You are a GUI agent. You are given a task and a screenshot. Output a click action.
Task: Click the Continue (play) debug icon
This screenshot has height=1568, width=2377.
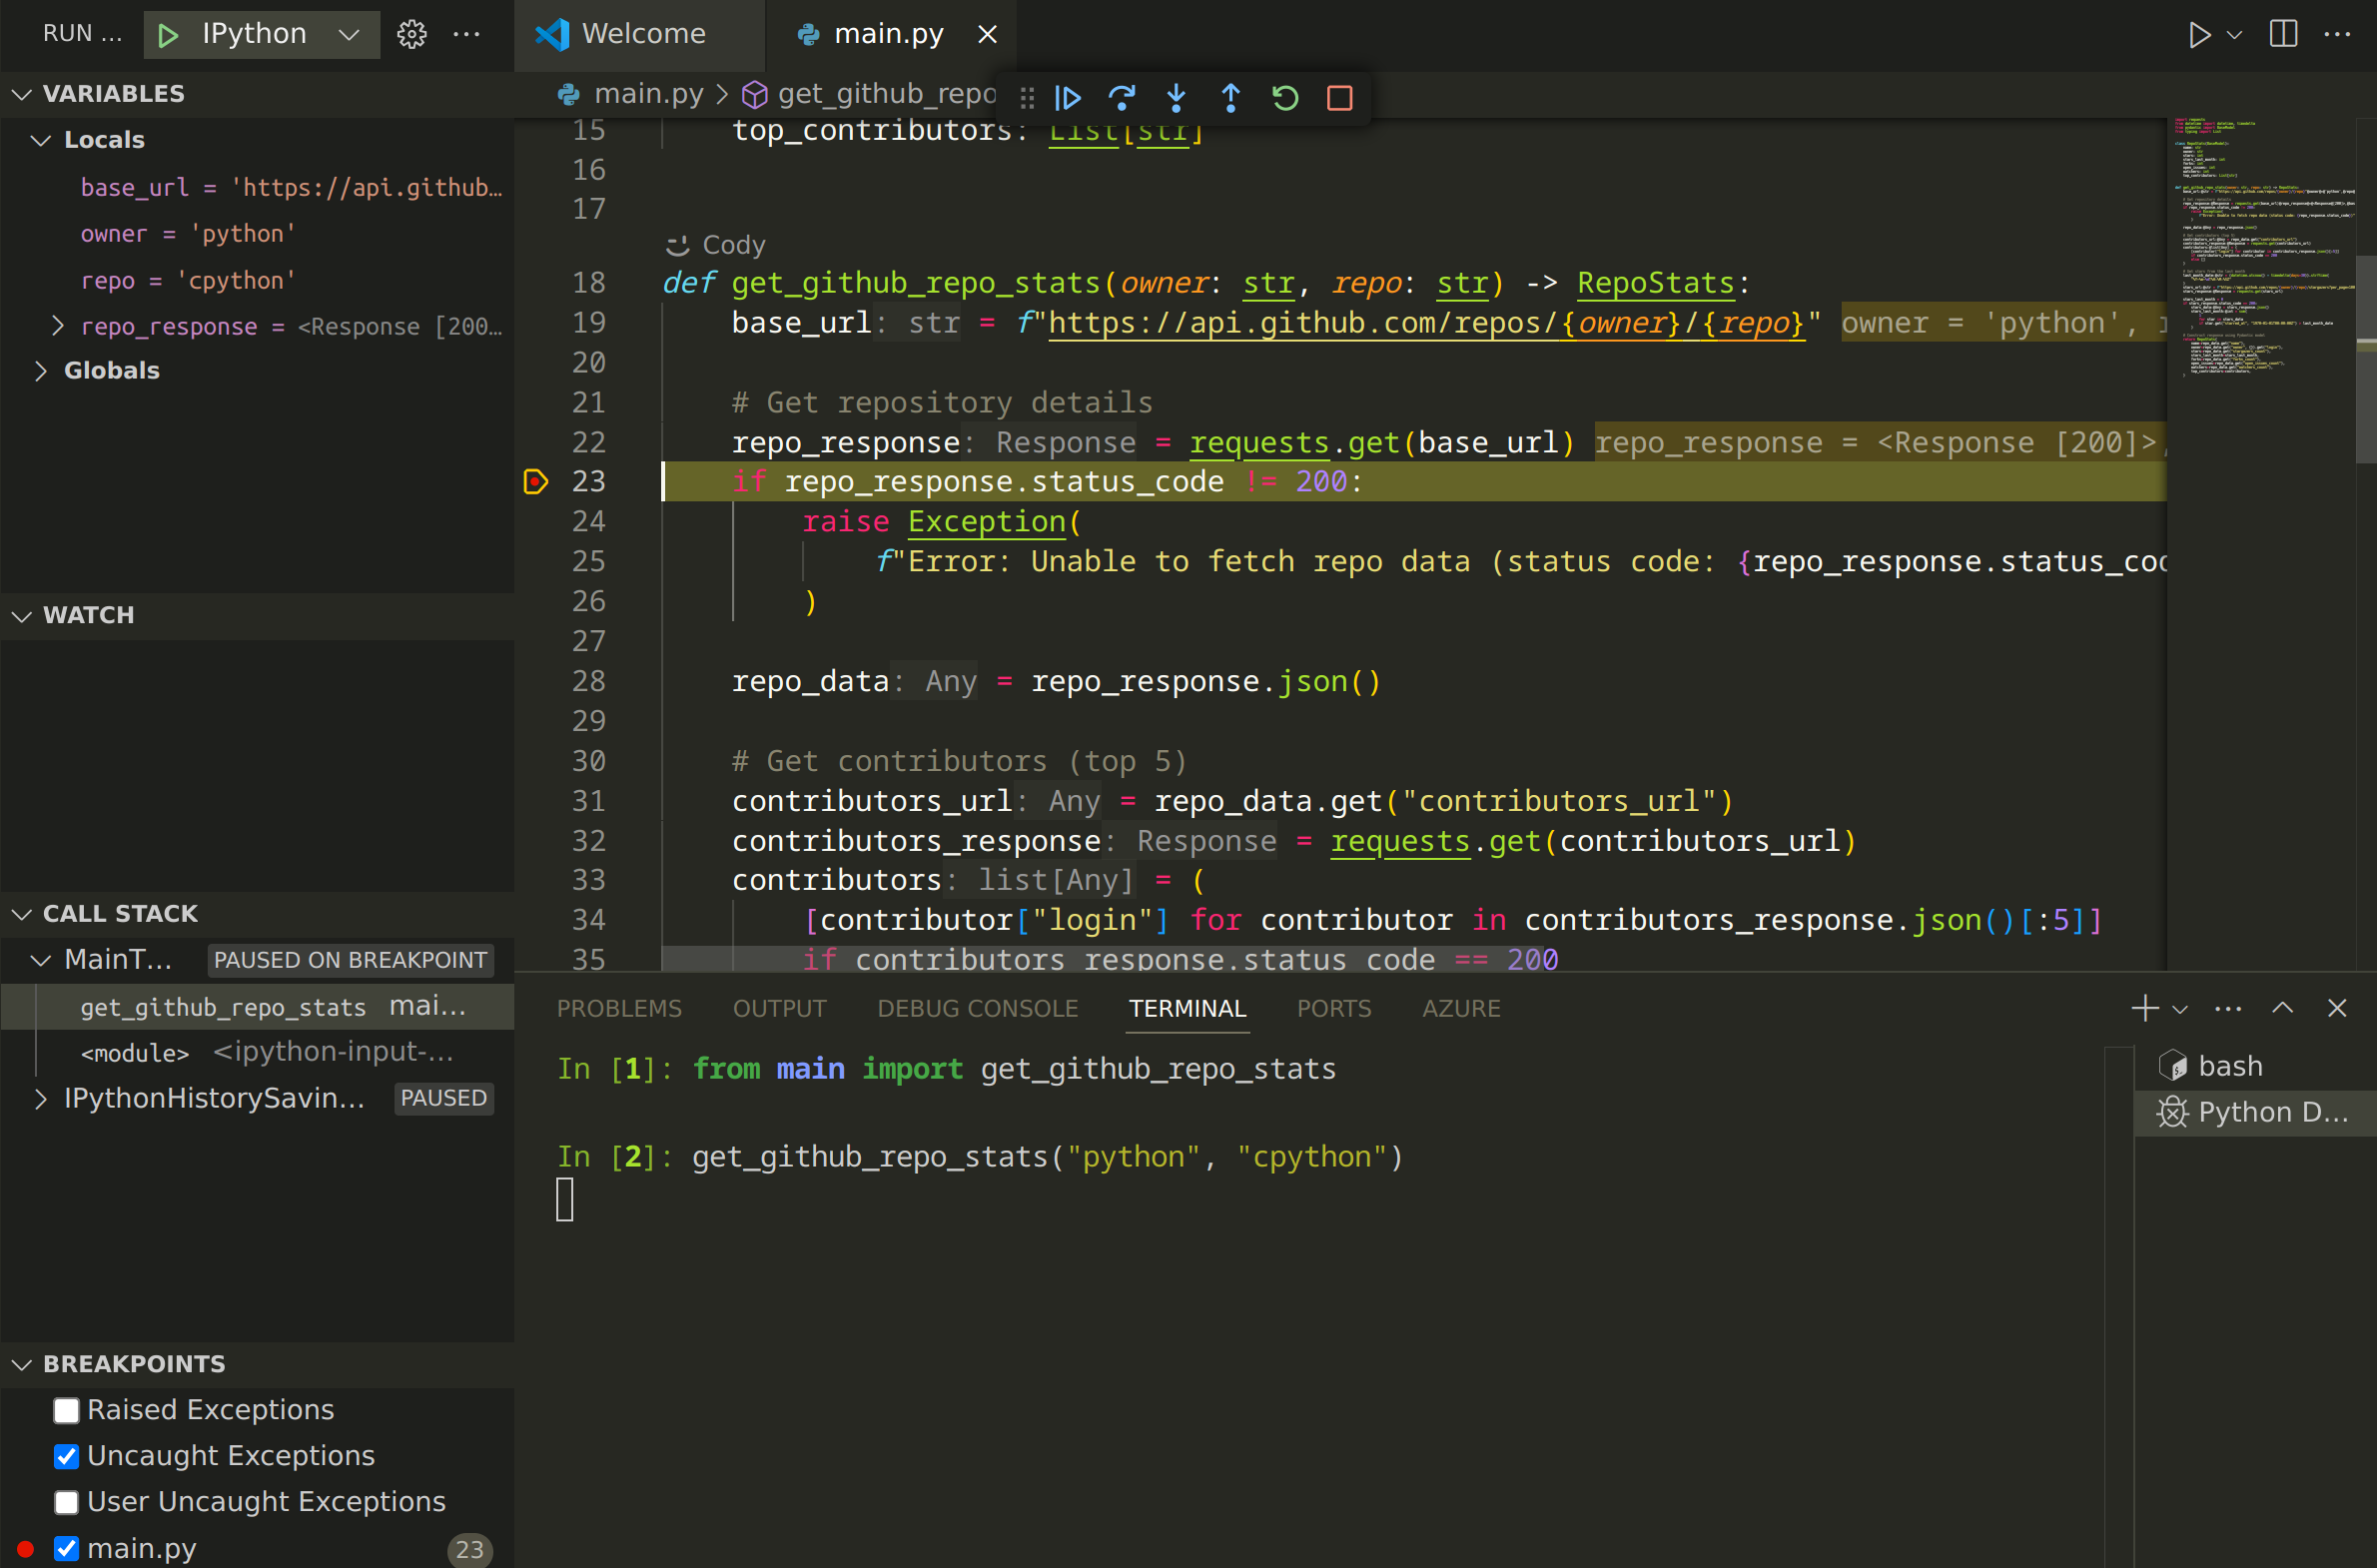point(1069,95)
